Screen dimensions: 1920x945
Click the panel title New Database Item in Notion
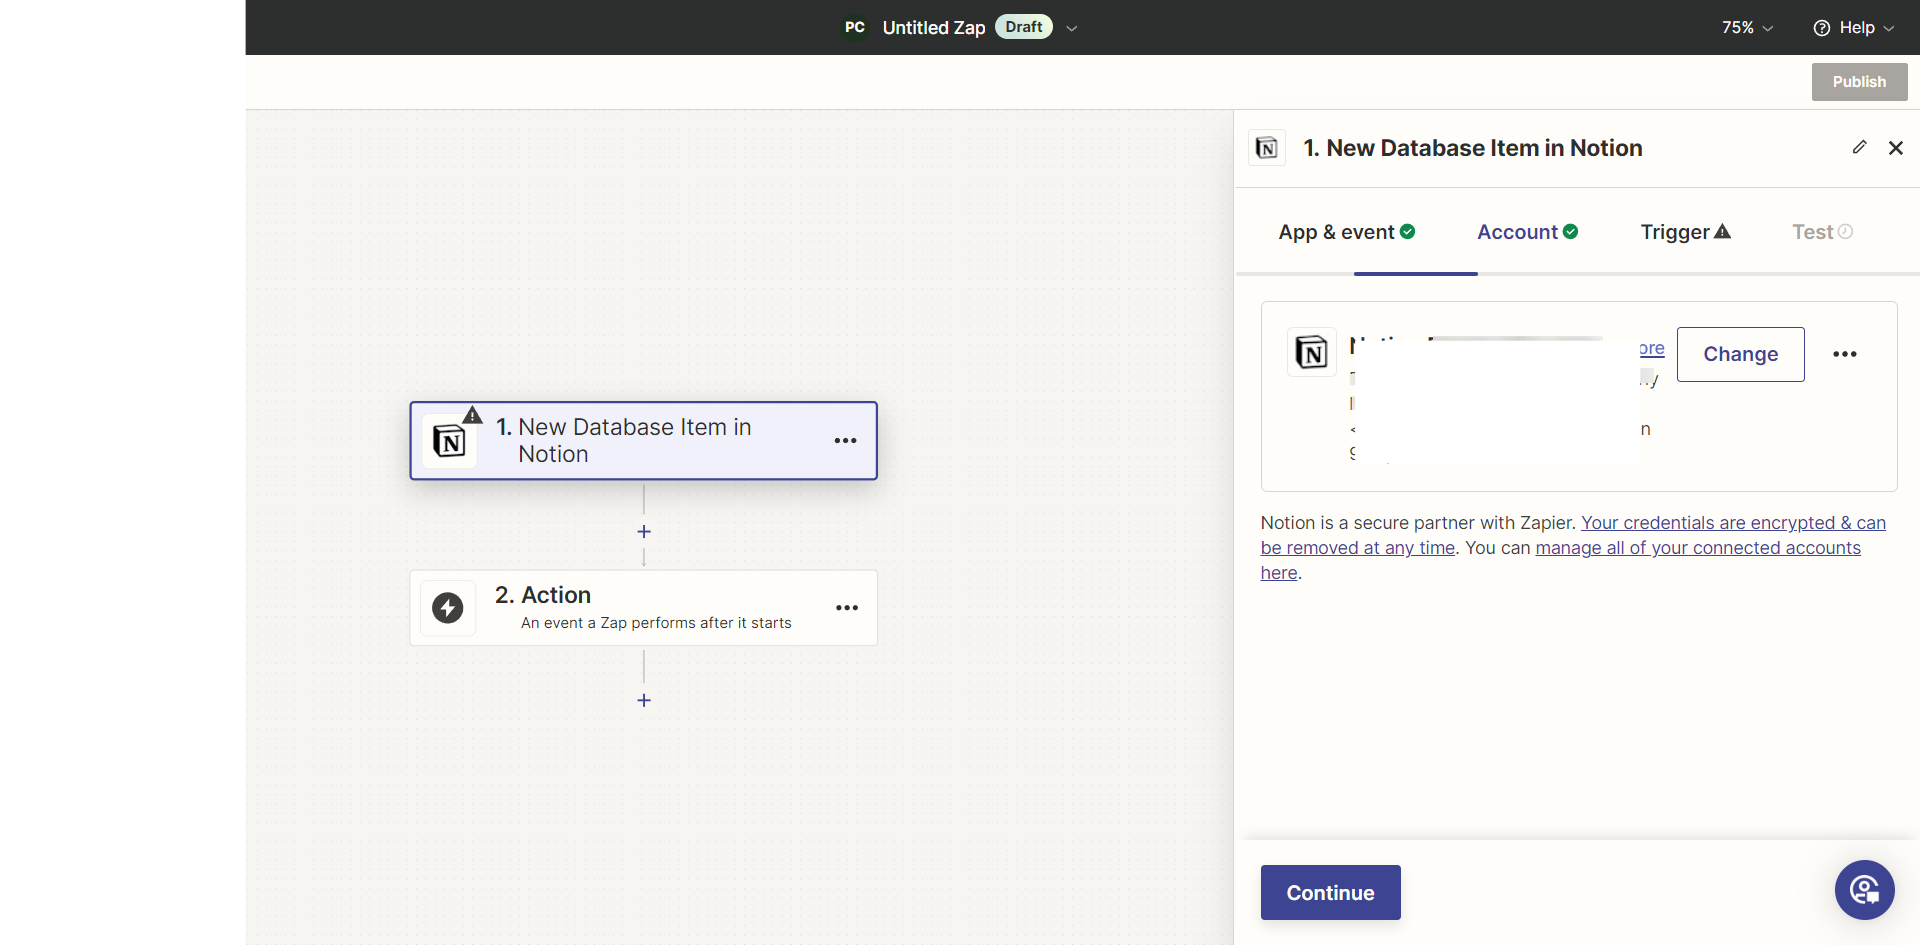pyautogui.click(x=1473, y=148)
